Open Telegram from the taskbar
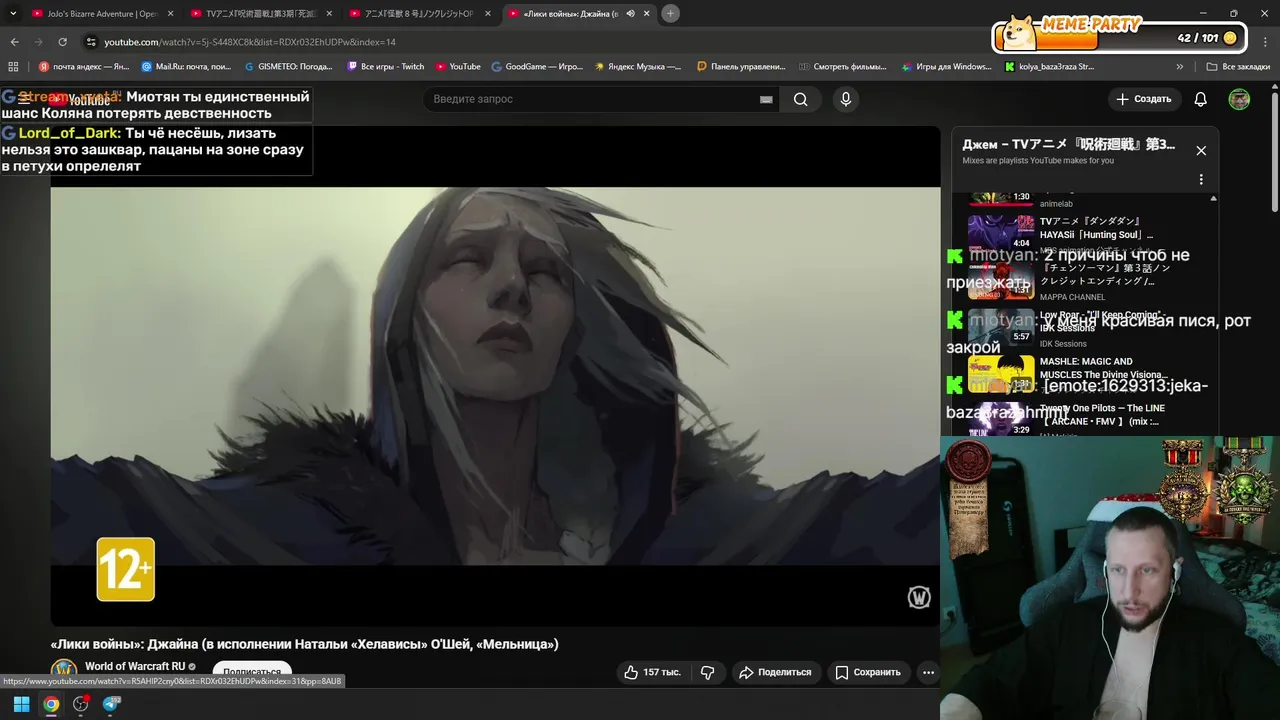Viewport: 1280px width, 720px height. [x=111, y=704]
